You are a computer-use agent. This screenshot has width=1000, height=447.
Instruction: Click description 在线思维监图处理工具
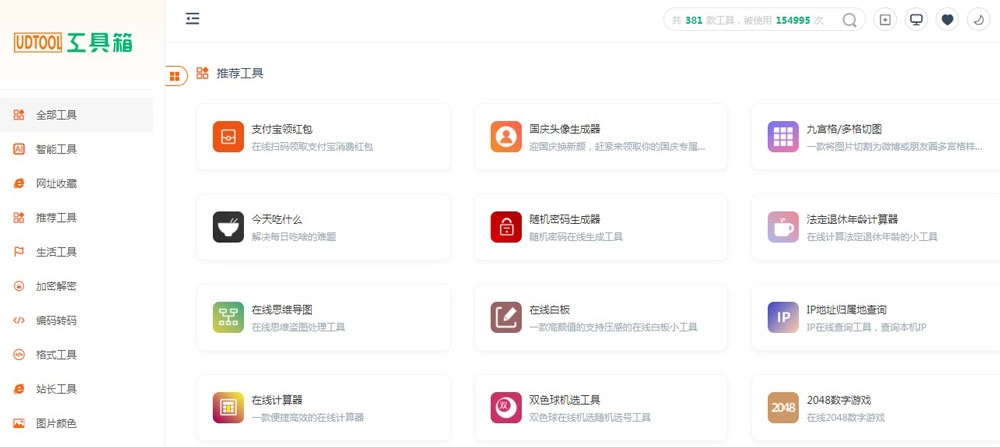[x=298, y=328]
